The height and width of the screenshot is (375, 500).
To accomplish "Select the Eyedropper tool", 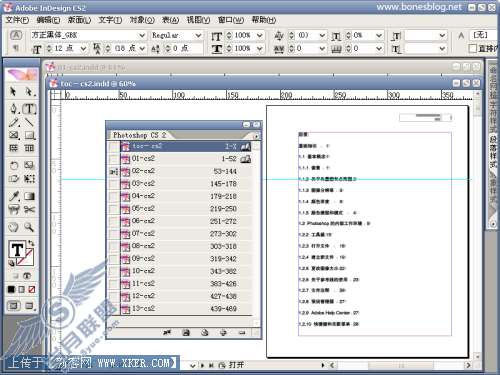I will [x=13, y=196].
